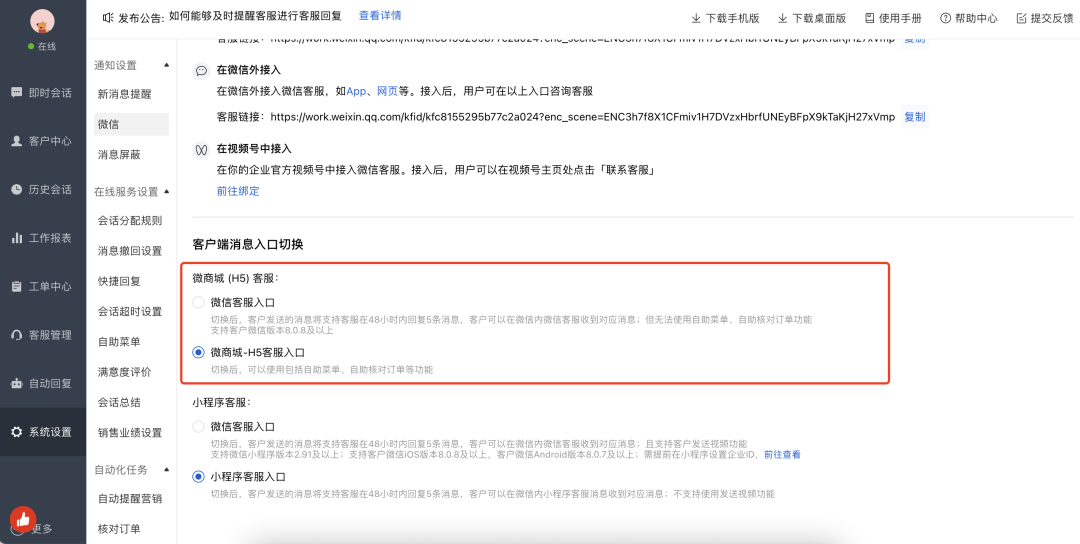Click the 客服管理 headset icon
The image size is (1080, 544).
click(x=17, y=335)
